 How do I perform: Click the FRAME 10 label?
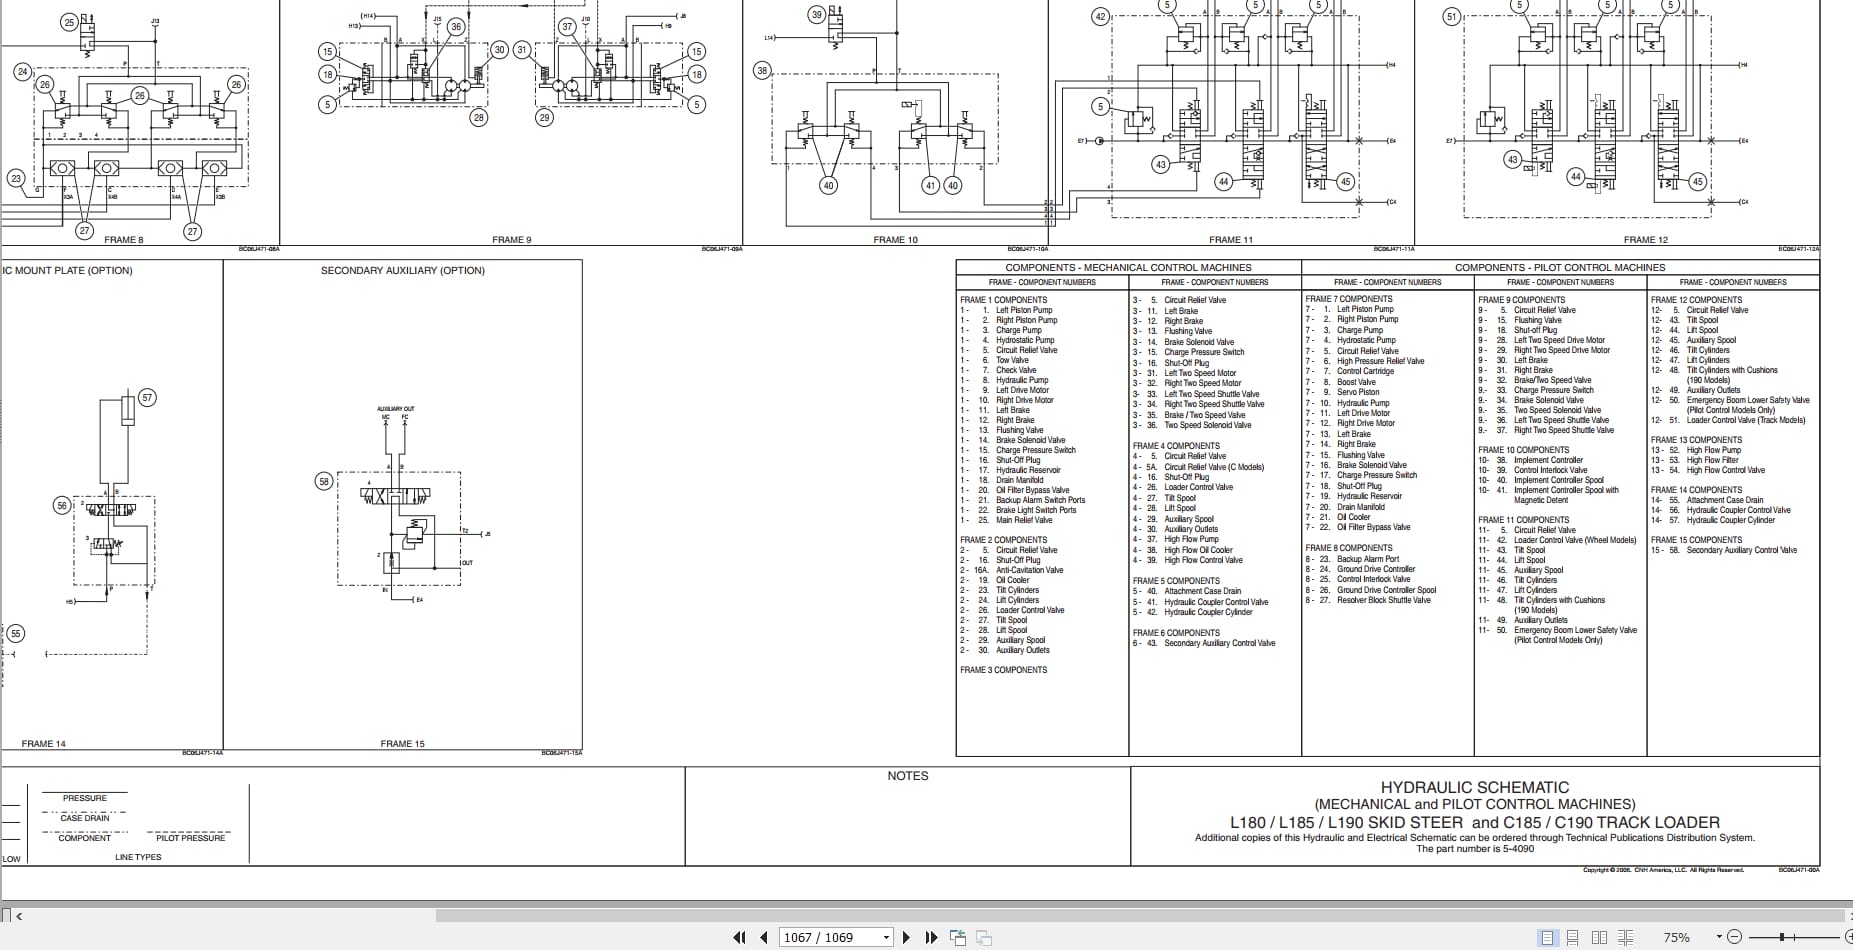(x=895, y=240)
